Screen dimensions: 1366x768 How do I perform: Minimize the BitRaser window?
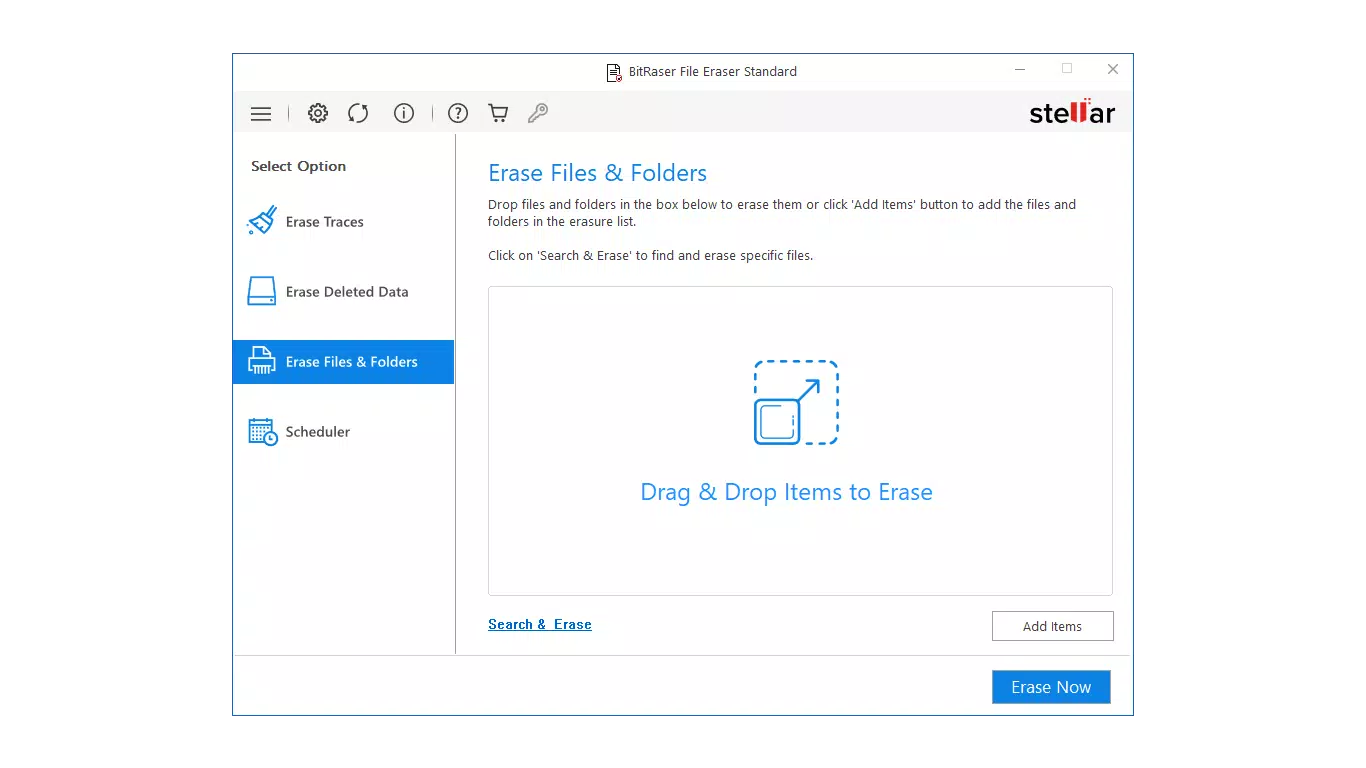click(1020, 70)
